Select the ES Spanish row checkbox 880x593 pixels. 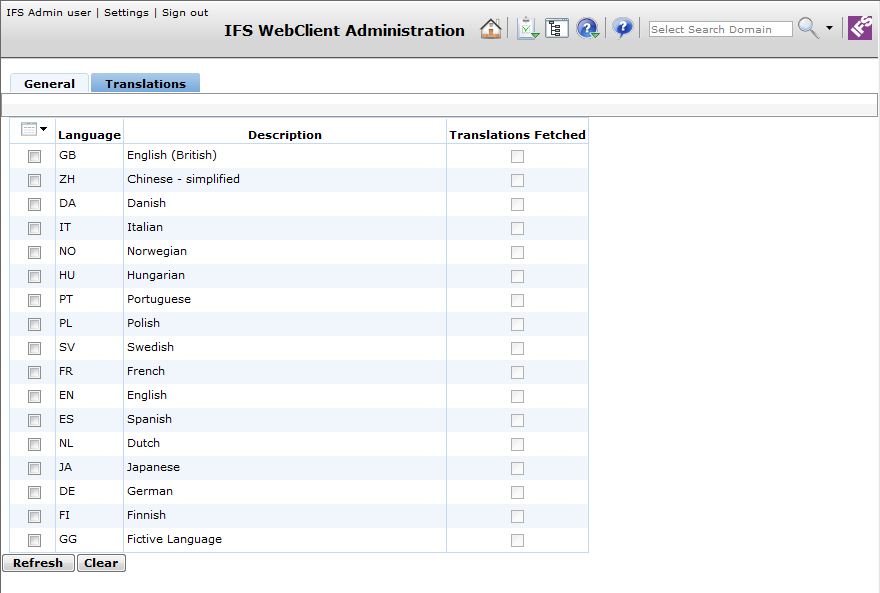[x=34, y=420]
